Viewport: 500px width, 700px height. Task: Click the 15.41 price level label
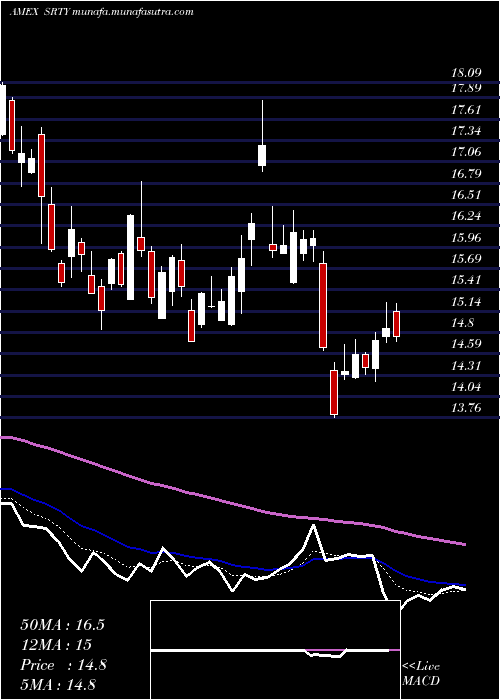pos(467,280)
